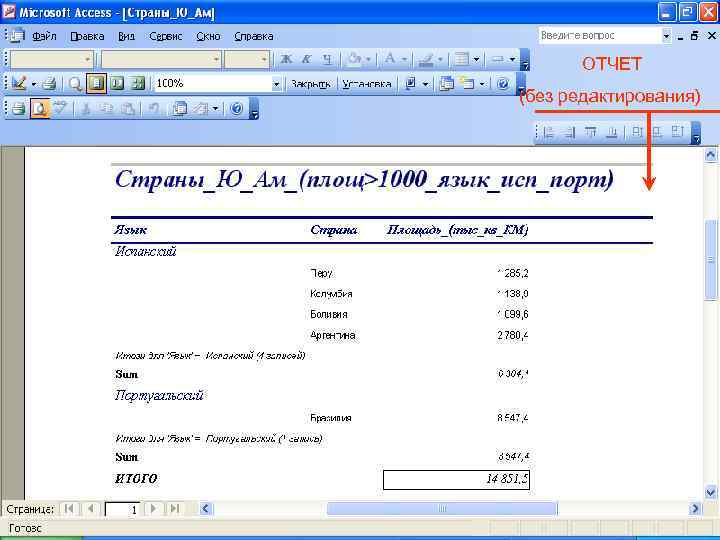Click the Copy icon

pyautogui.click(x=107, y=109)
